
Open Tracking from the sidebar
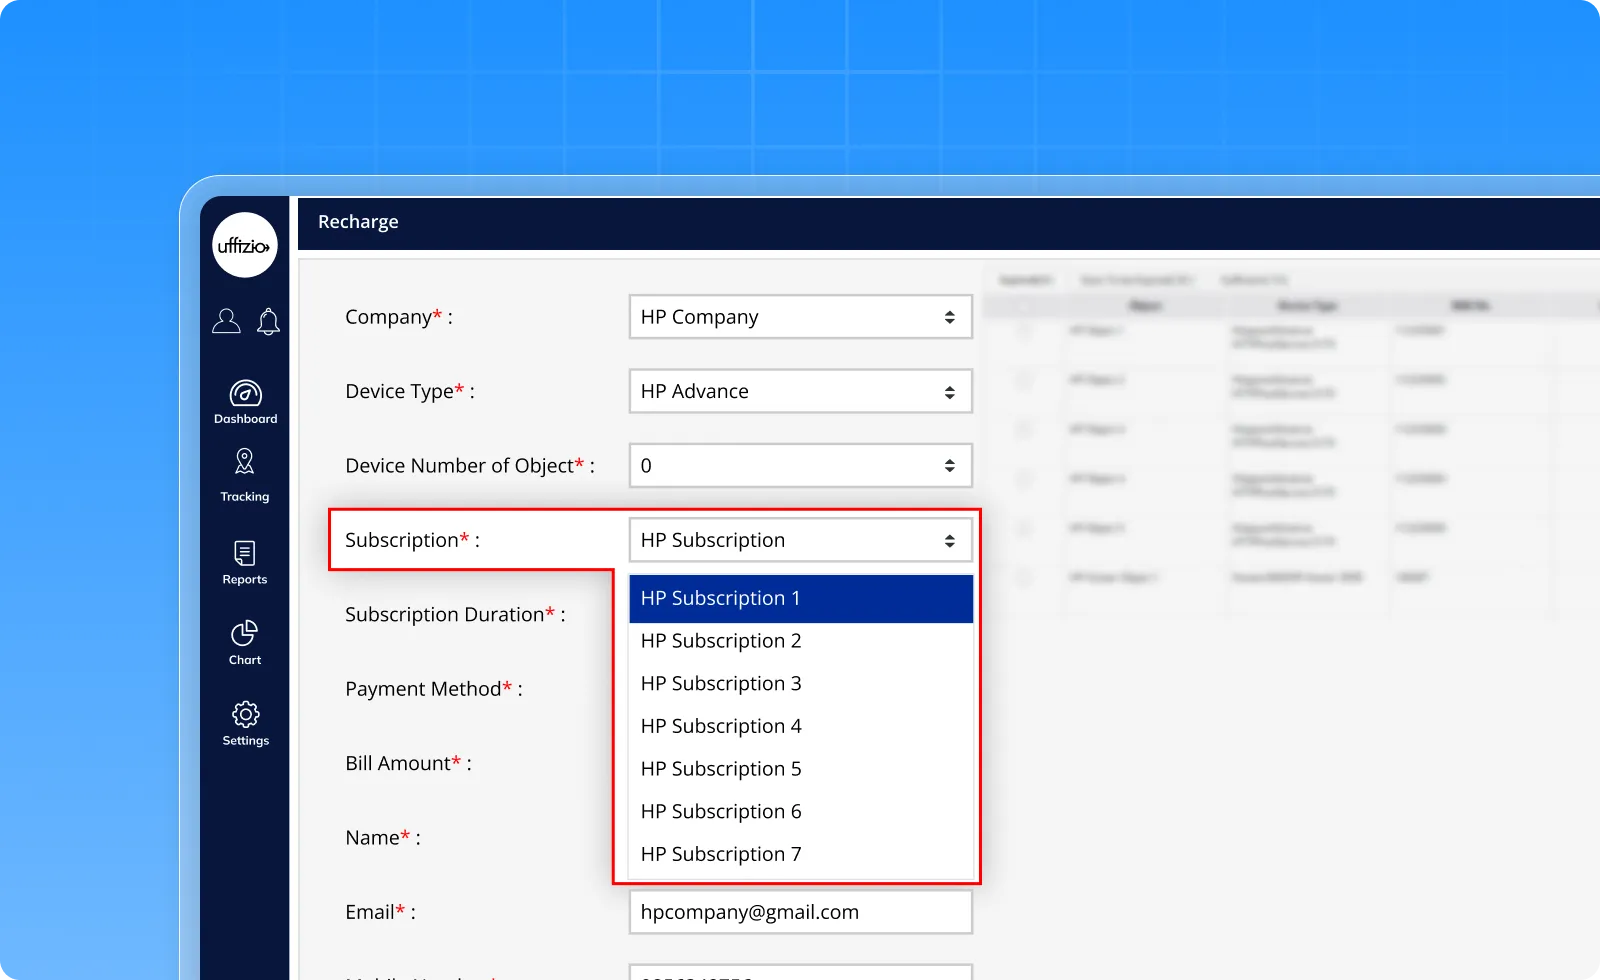point(245,475)
